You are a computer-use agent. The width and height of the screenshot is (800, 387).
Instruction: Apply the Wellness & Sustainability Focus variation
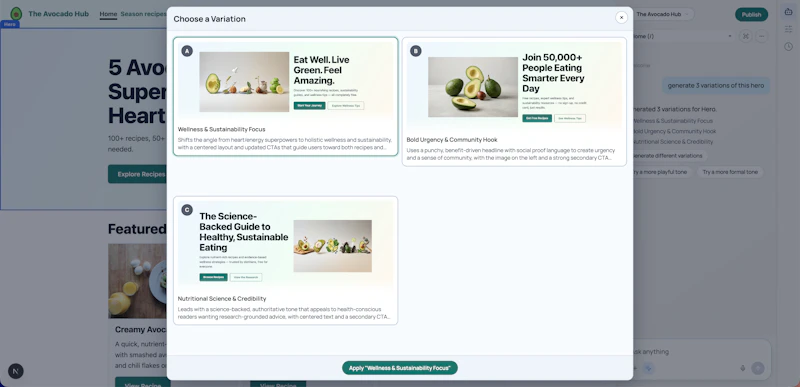point(399,368)
